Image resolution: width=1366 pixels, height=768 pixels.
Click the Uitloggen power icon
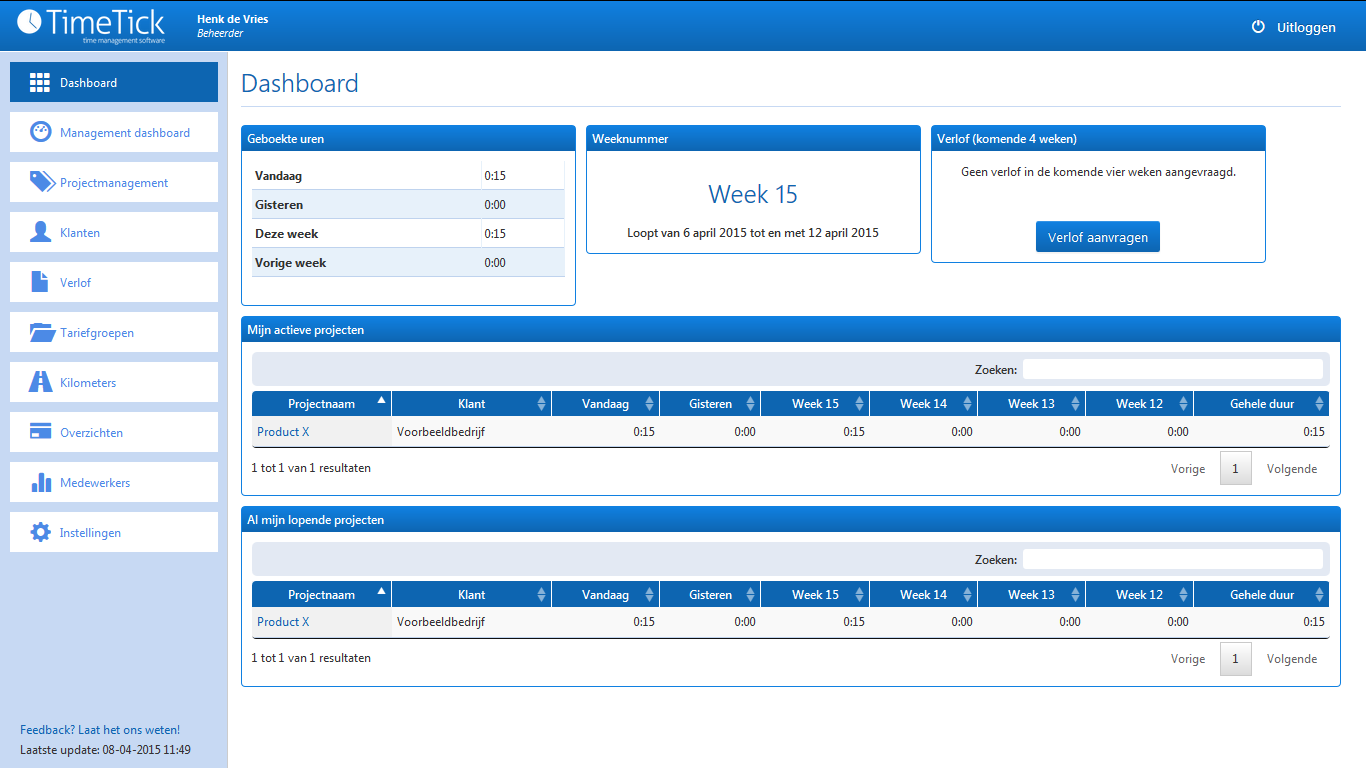(1258, 27)
